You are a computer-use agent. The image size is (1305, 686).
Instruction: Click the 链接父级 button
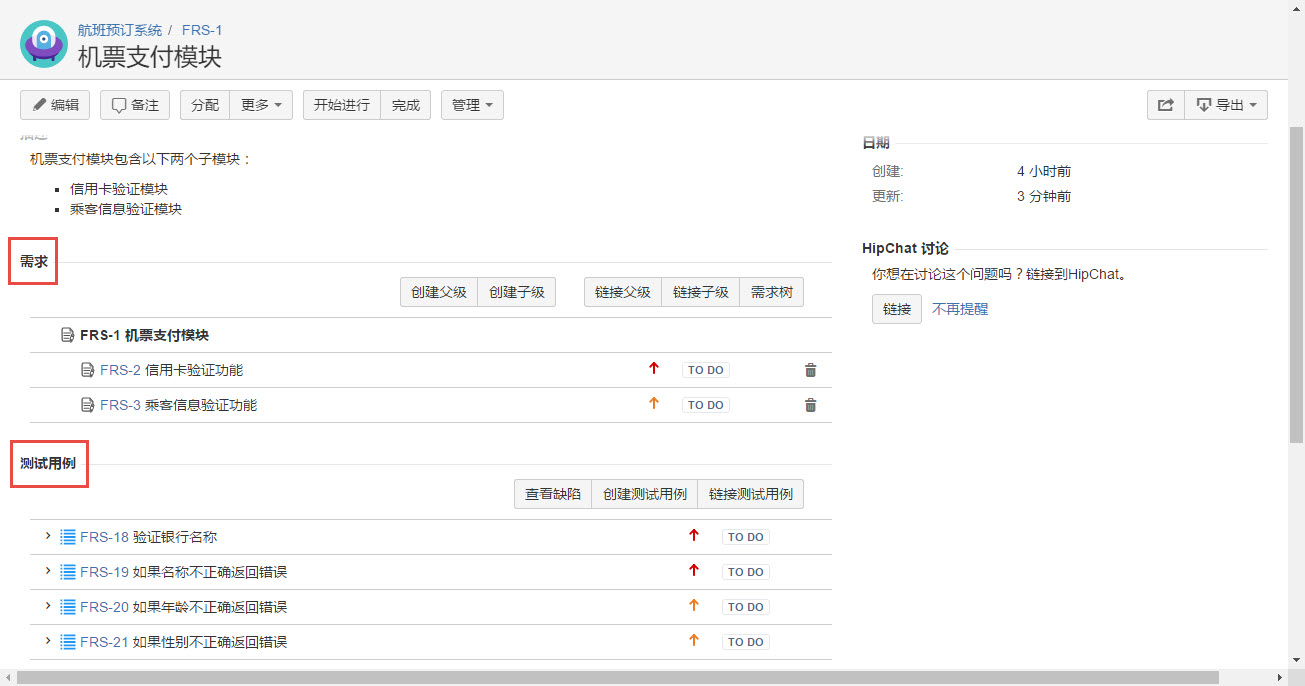(623, 292)
